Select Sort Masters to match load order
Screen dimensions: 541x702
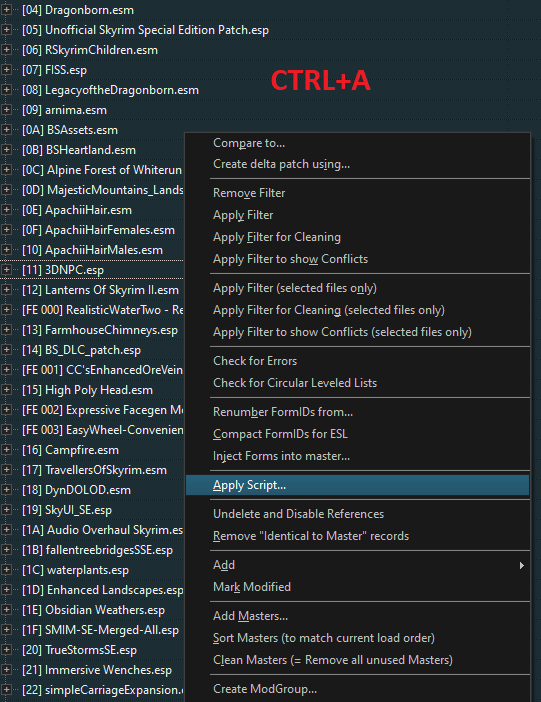[x=324, y=638]
